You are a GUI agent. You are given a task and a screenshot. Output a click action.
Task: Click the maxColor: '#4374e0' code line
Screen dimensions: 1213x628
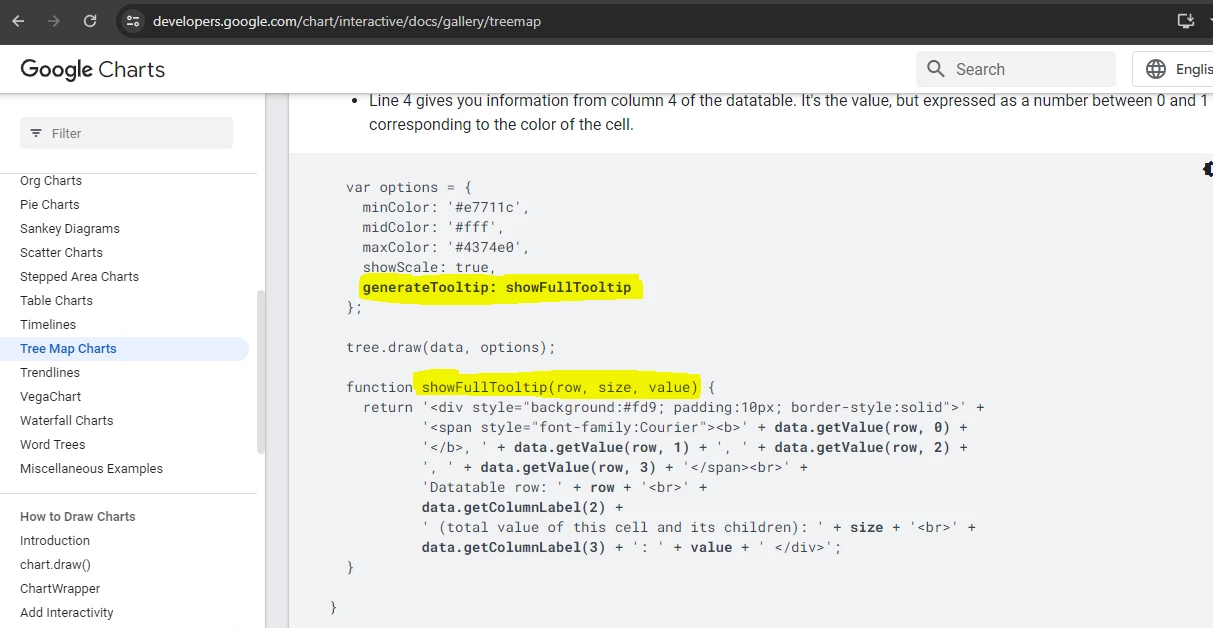[446, 247]
